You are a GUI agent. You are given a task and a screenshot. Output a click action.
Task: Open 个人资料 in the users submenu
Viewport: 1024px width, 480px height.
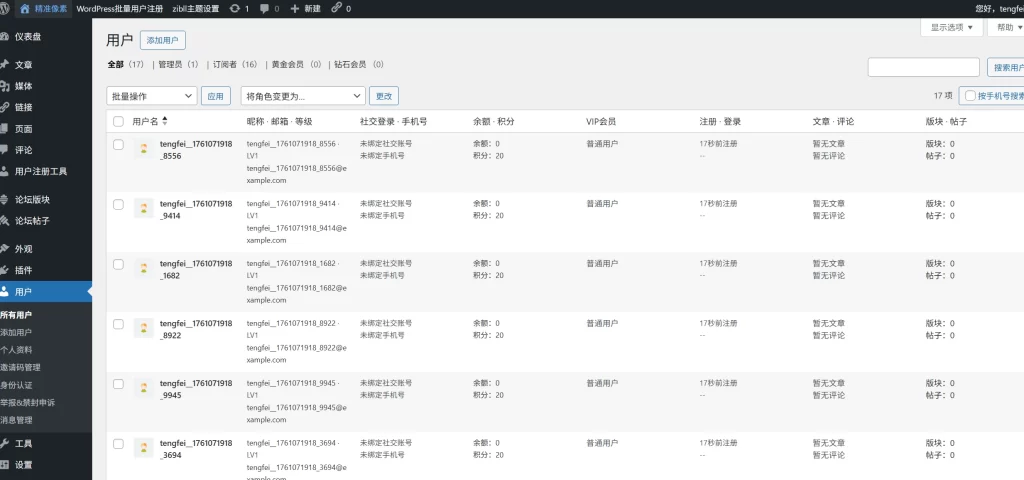point(16,350)
